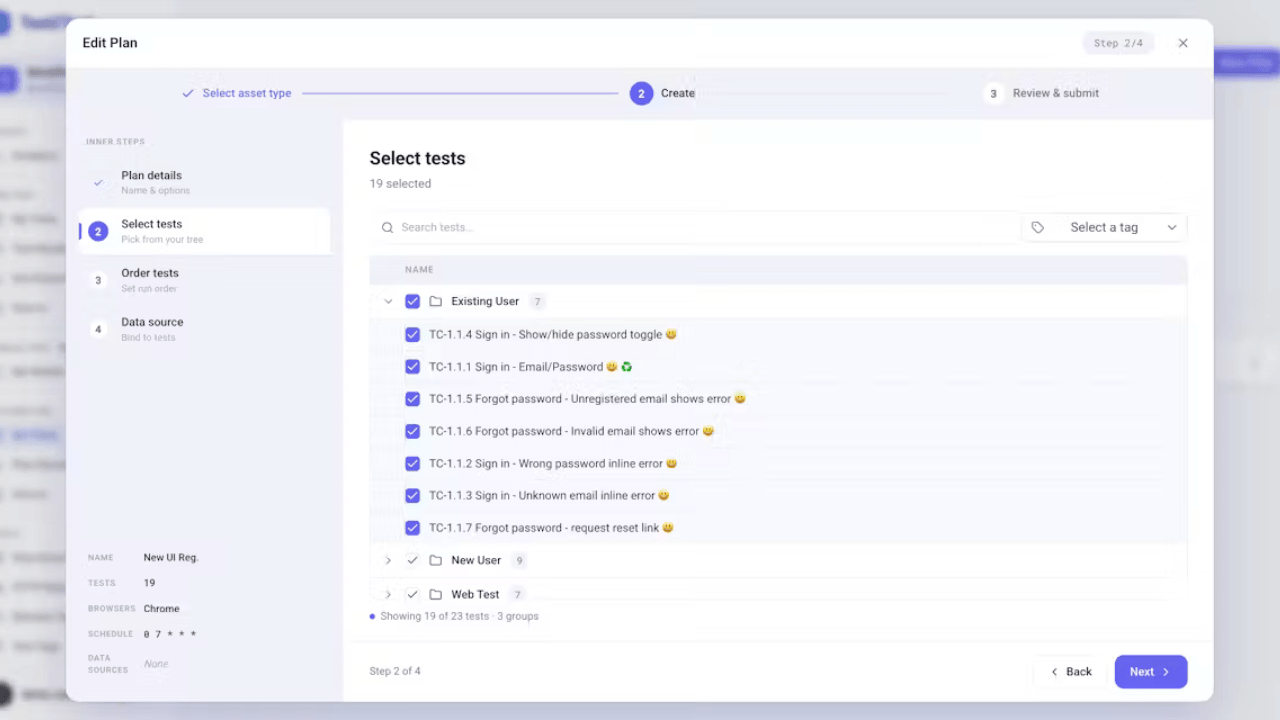Click the 'New UI Reg.' name value
The height and width of the screenshot is (720, 1280).
tap(171, 558)
